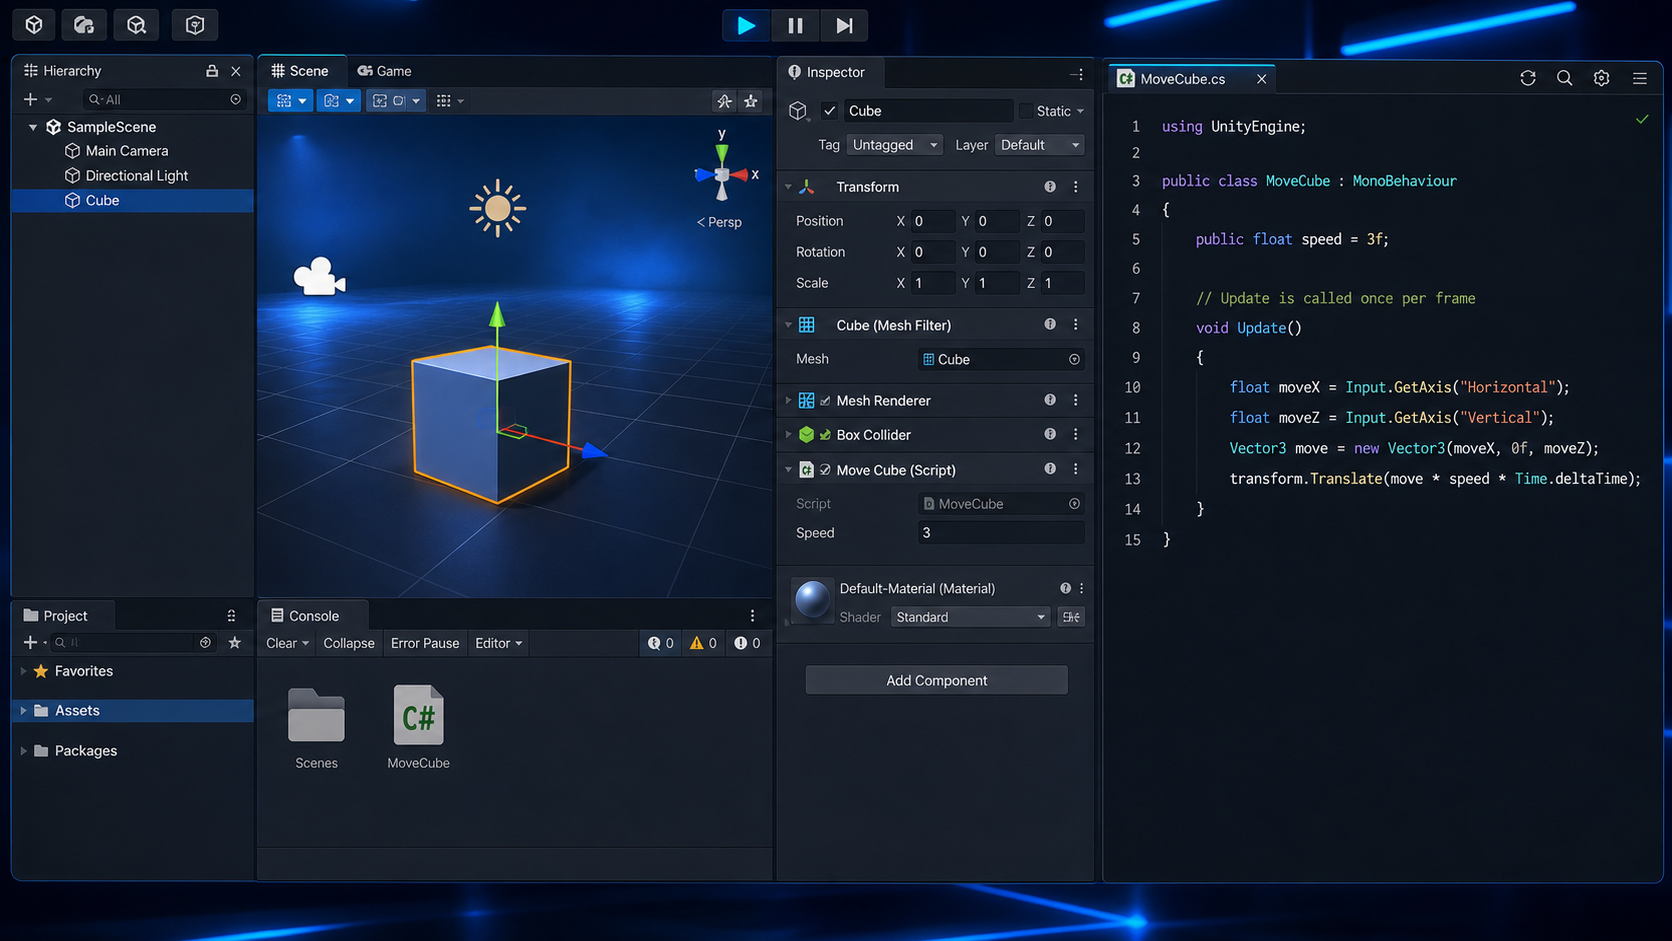Collapse the SampleScene tree node
This screenshot has width=1672, height=941.
point(33,127)
